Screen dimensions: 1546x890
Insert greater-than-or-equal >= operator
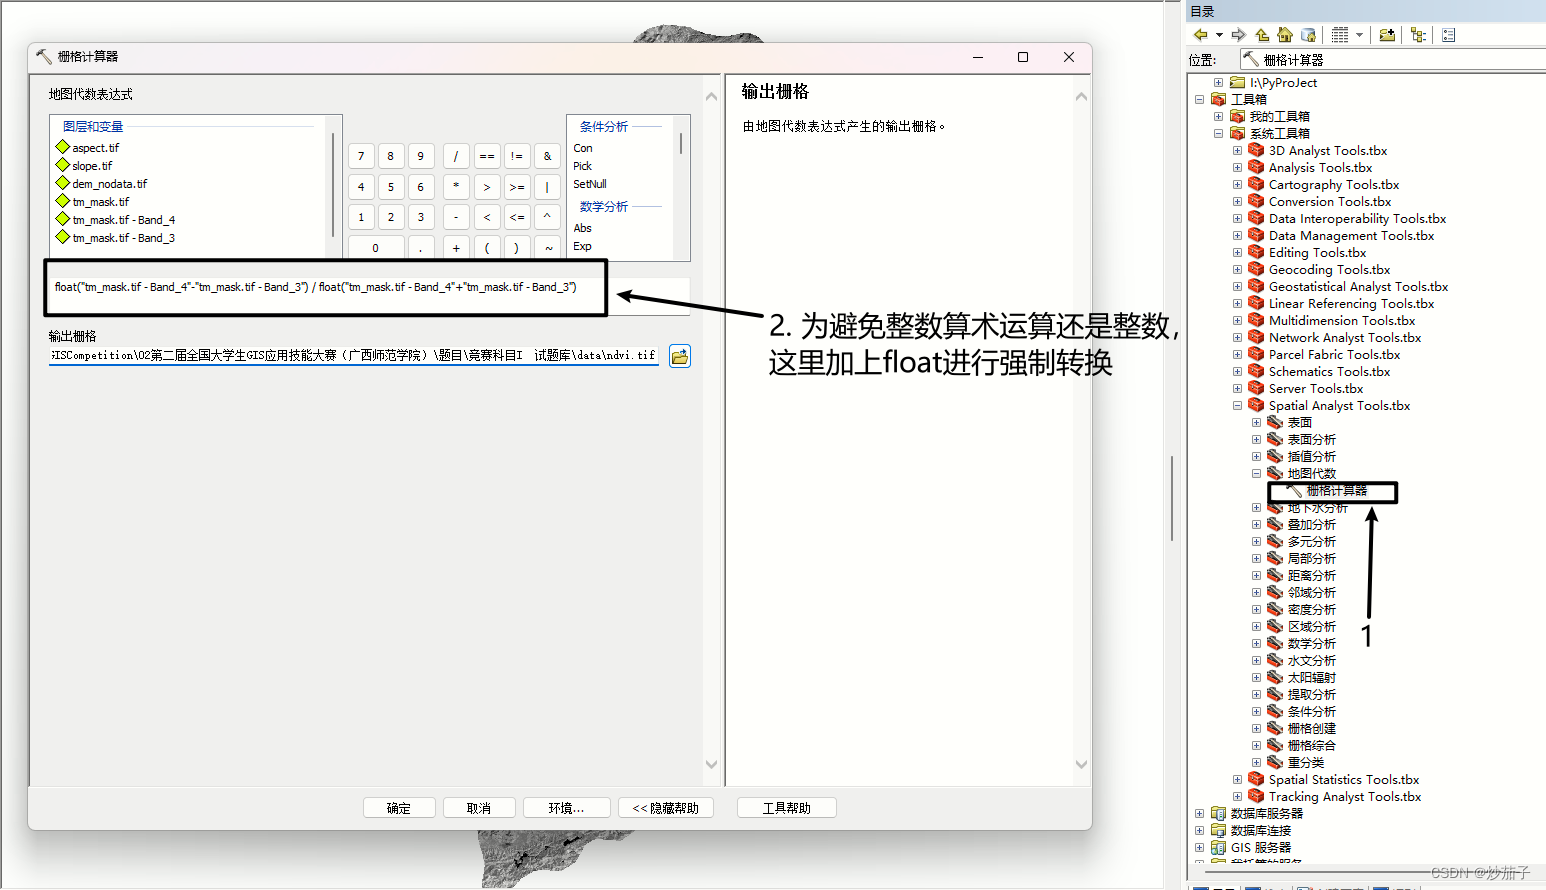pos(517,186)
